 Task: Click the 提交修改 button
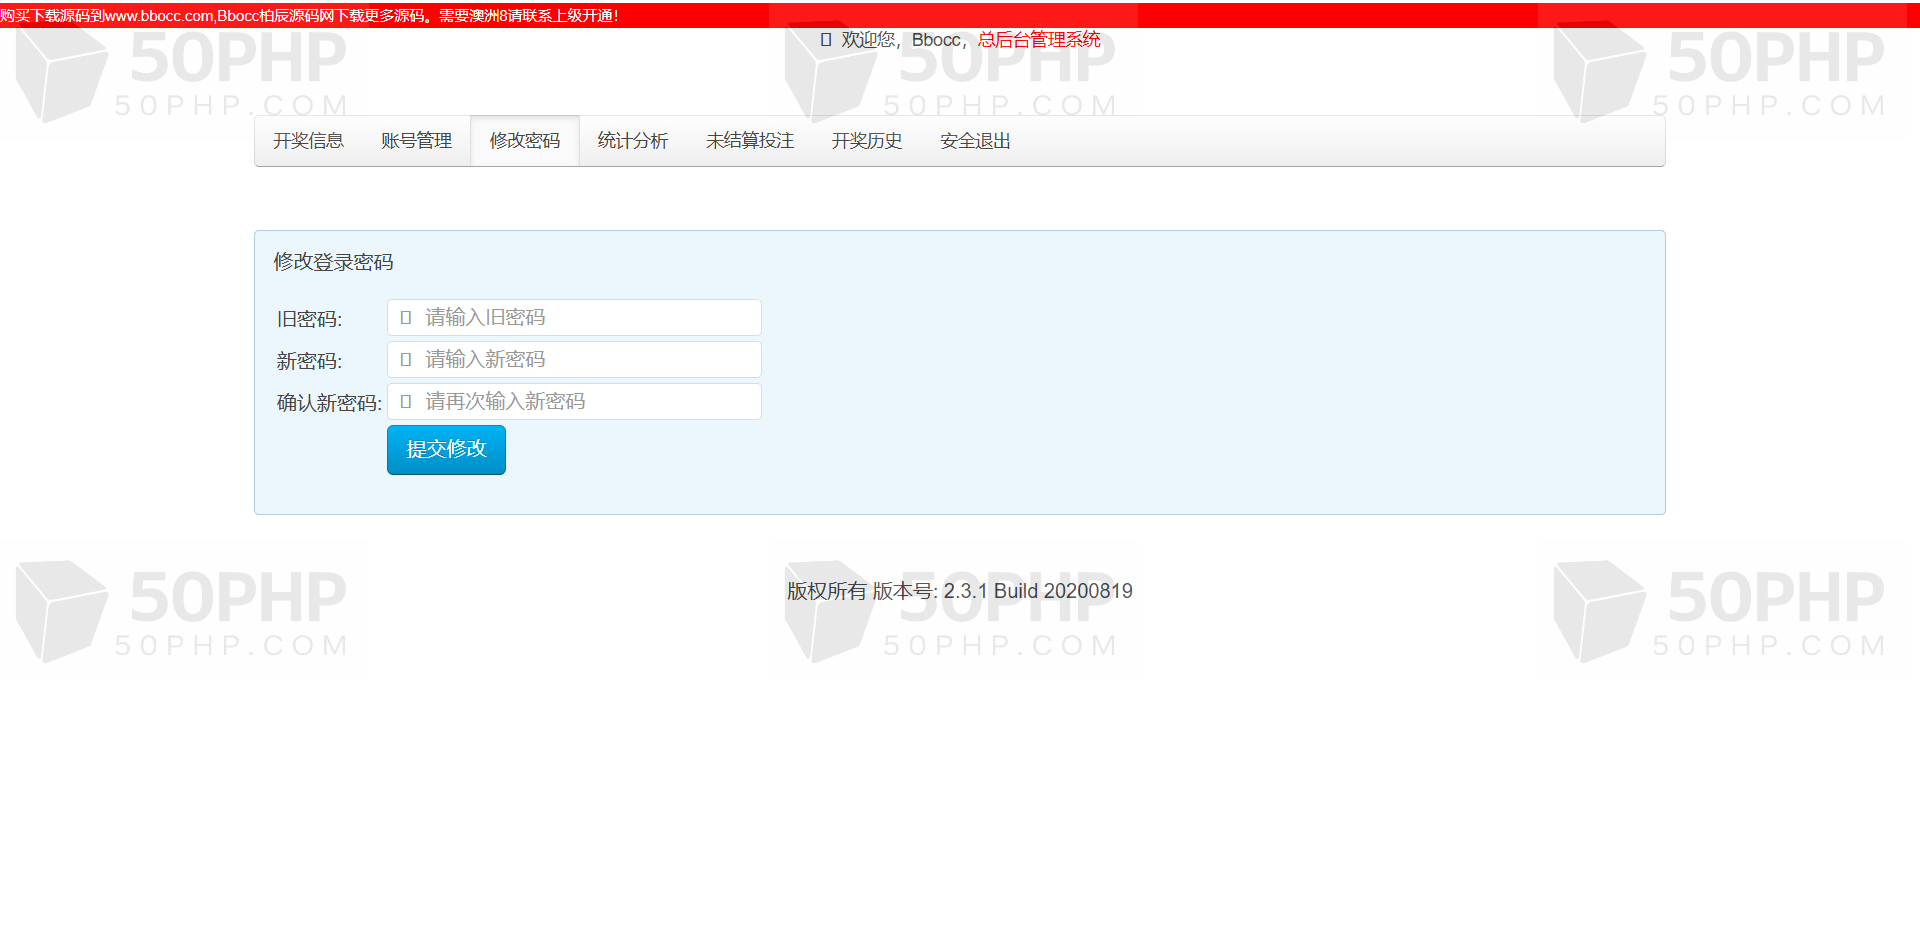coord(446,450)
